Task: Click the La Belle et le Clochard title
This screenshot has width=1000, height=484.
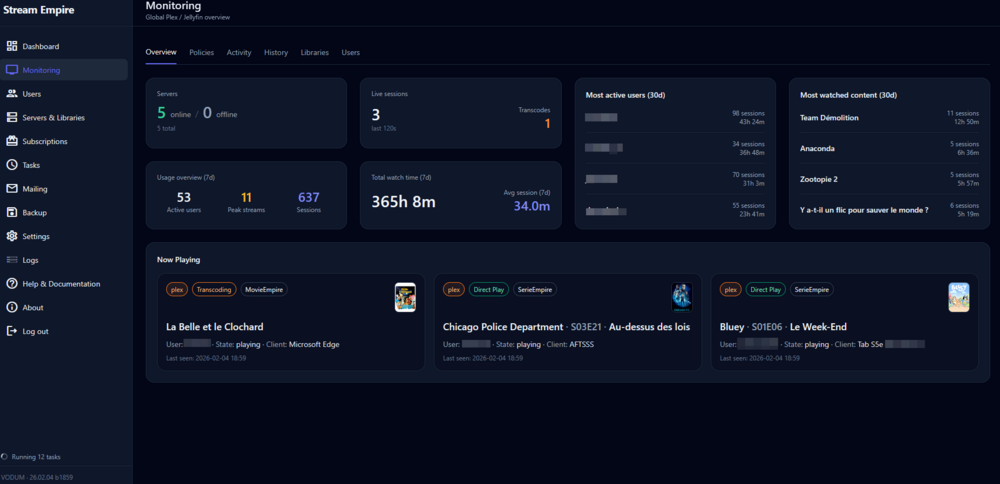Action: click(215, 327)
